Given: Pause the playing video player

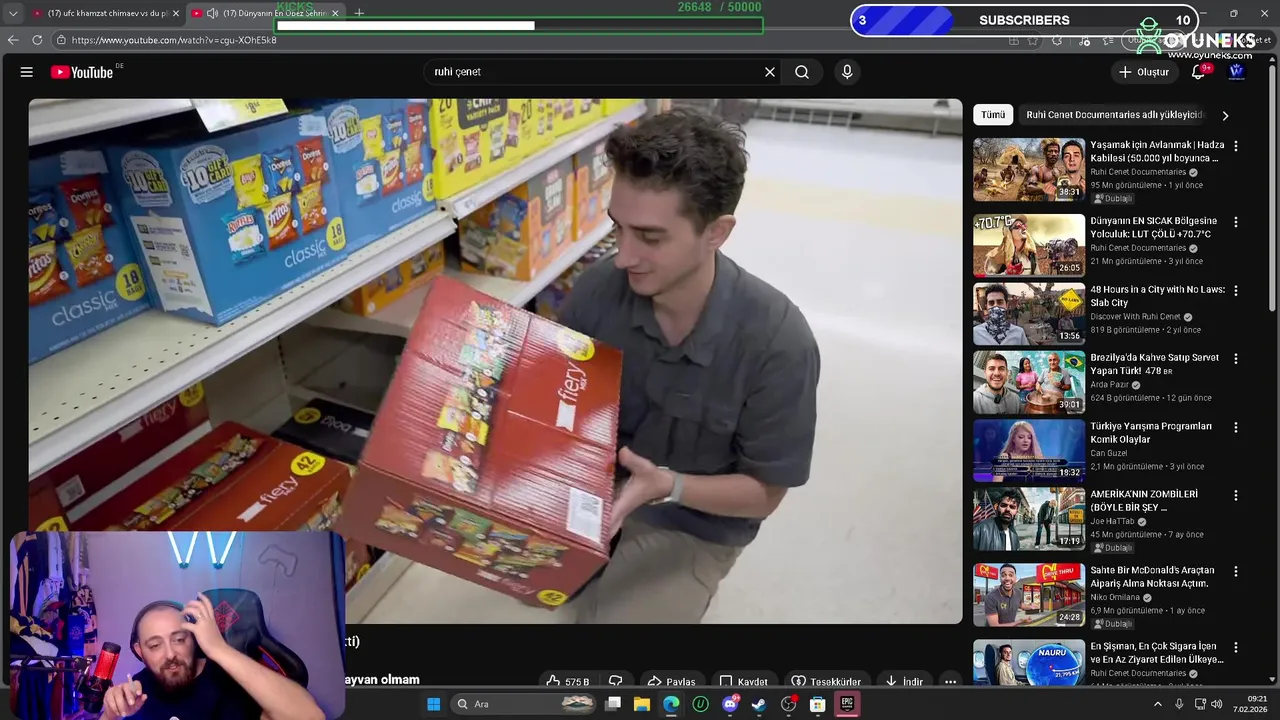Looking at the screenshot, I should point(495,361).
